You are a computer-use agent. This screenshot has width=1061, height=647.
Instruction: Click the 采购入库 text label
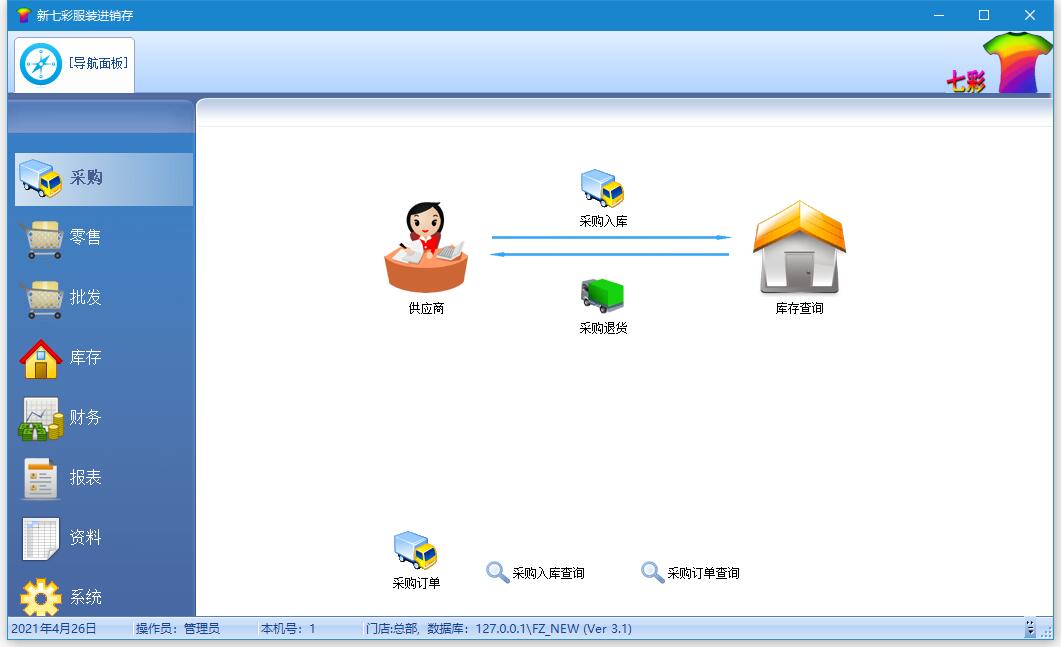(x=603, y=221)
